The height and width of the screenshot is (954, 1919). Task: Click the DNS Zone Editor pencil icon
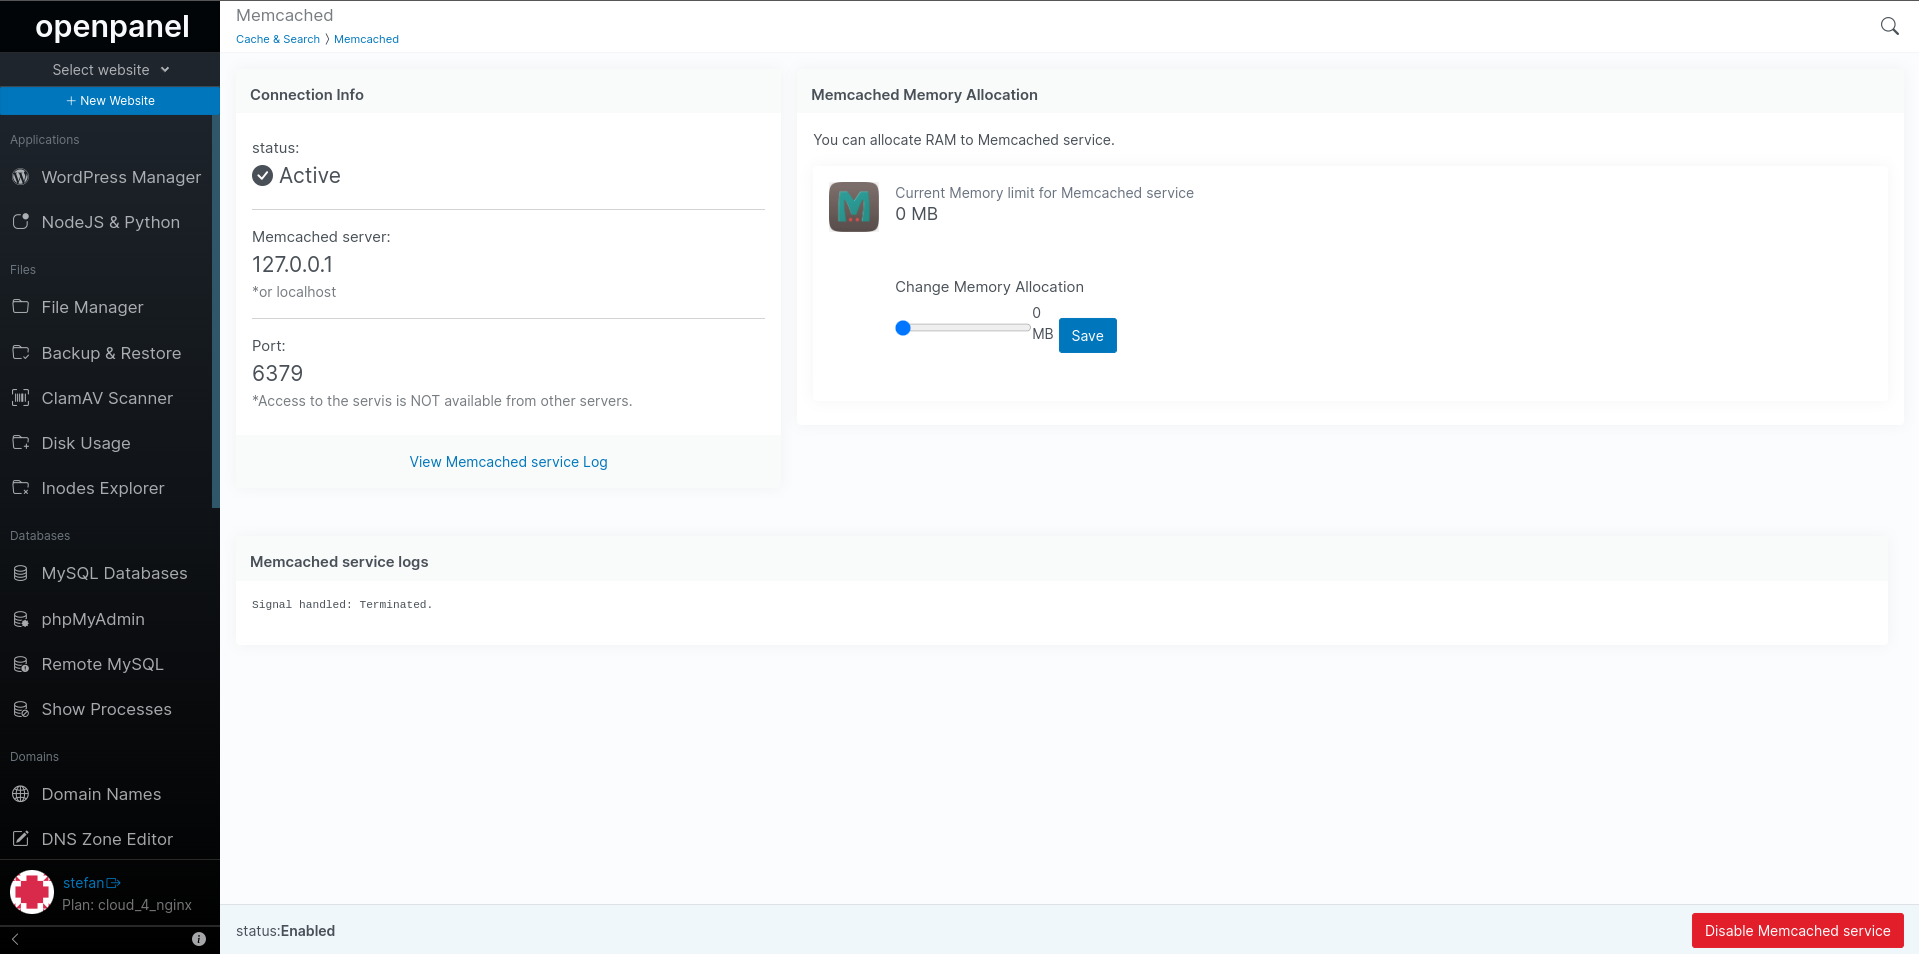[x=20, y=839]
